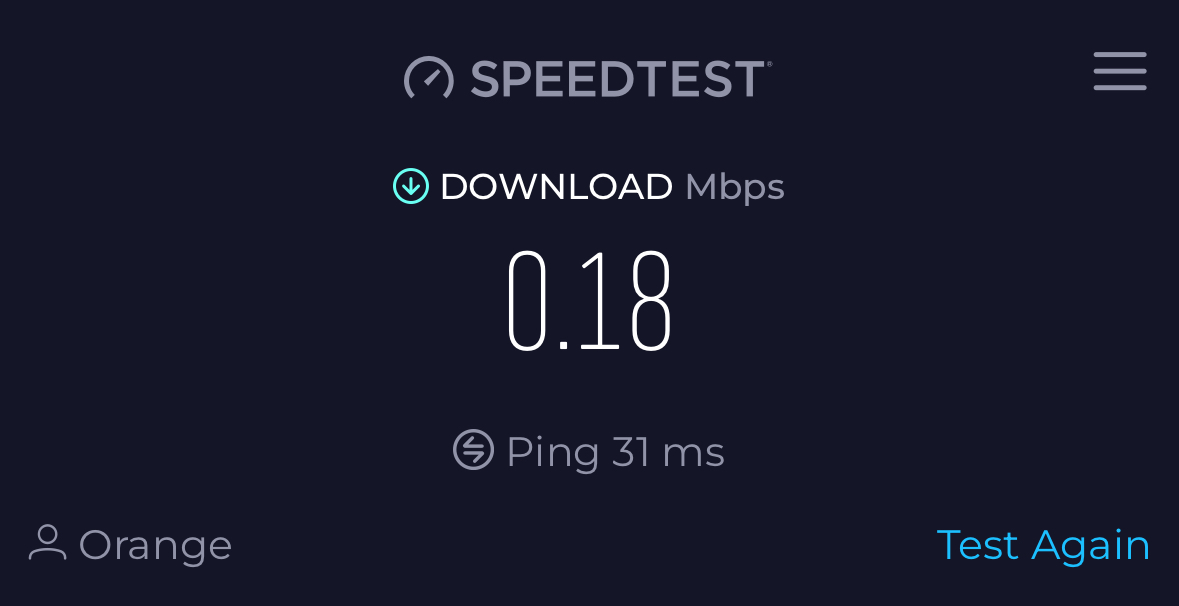
Task: Click the decimal point in 0.18
Action: 564,346
